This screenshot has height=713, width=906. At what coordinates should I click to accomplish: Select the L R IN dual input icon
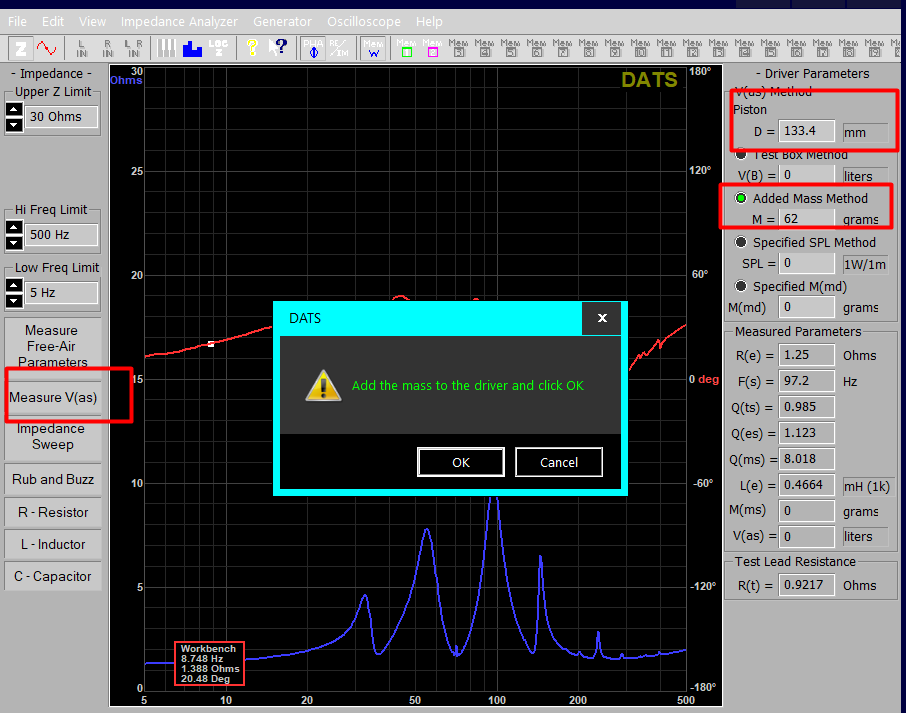tap(133, 48)
